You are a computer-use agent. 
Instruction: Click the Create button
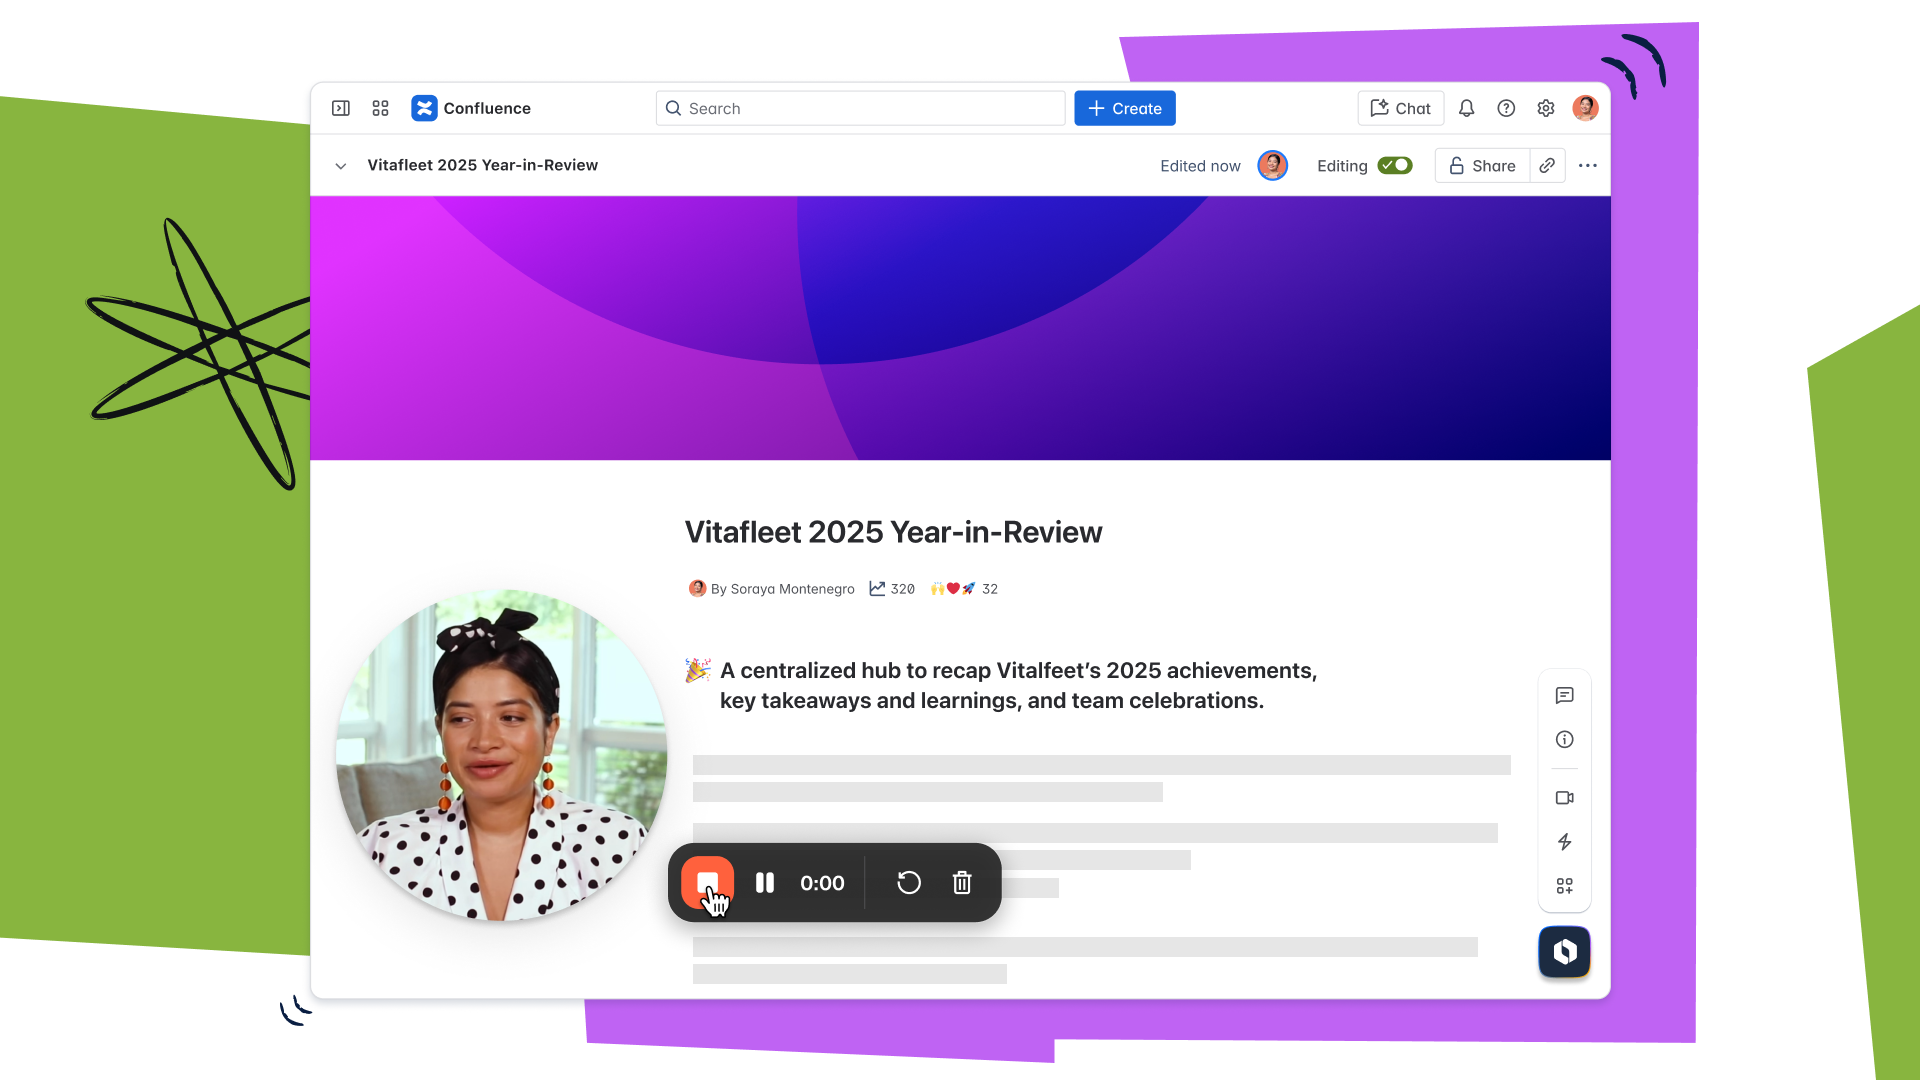click(1125, 108)
